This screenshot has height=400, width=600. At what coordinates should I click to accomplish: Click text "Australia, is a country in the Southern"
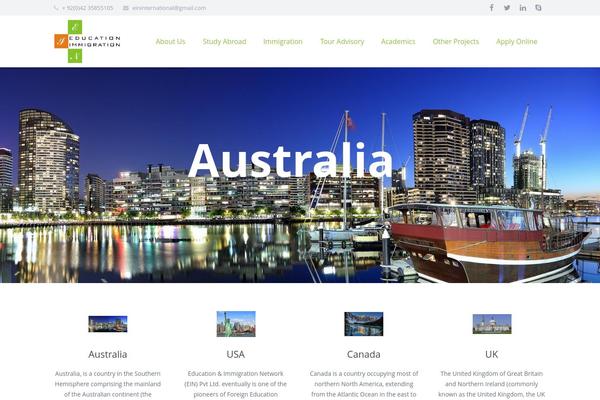(108, 374)
